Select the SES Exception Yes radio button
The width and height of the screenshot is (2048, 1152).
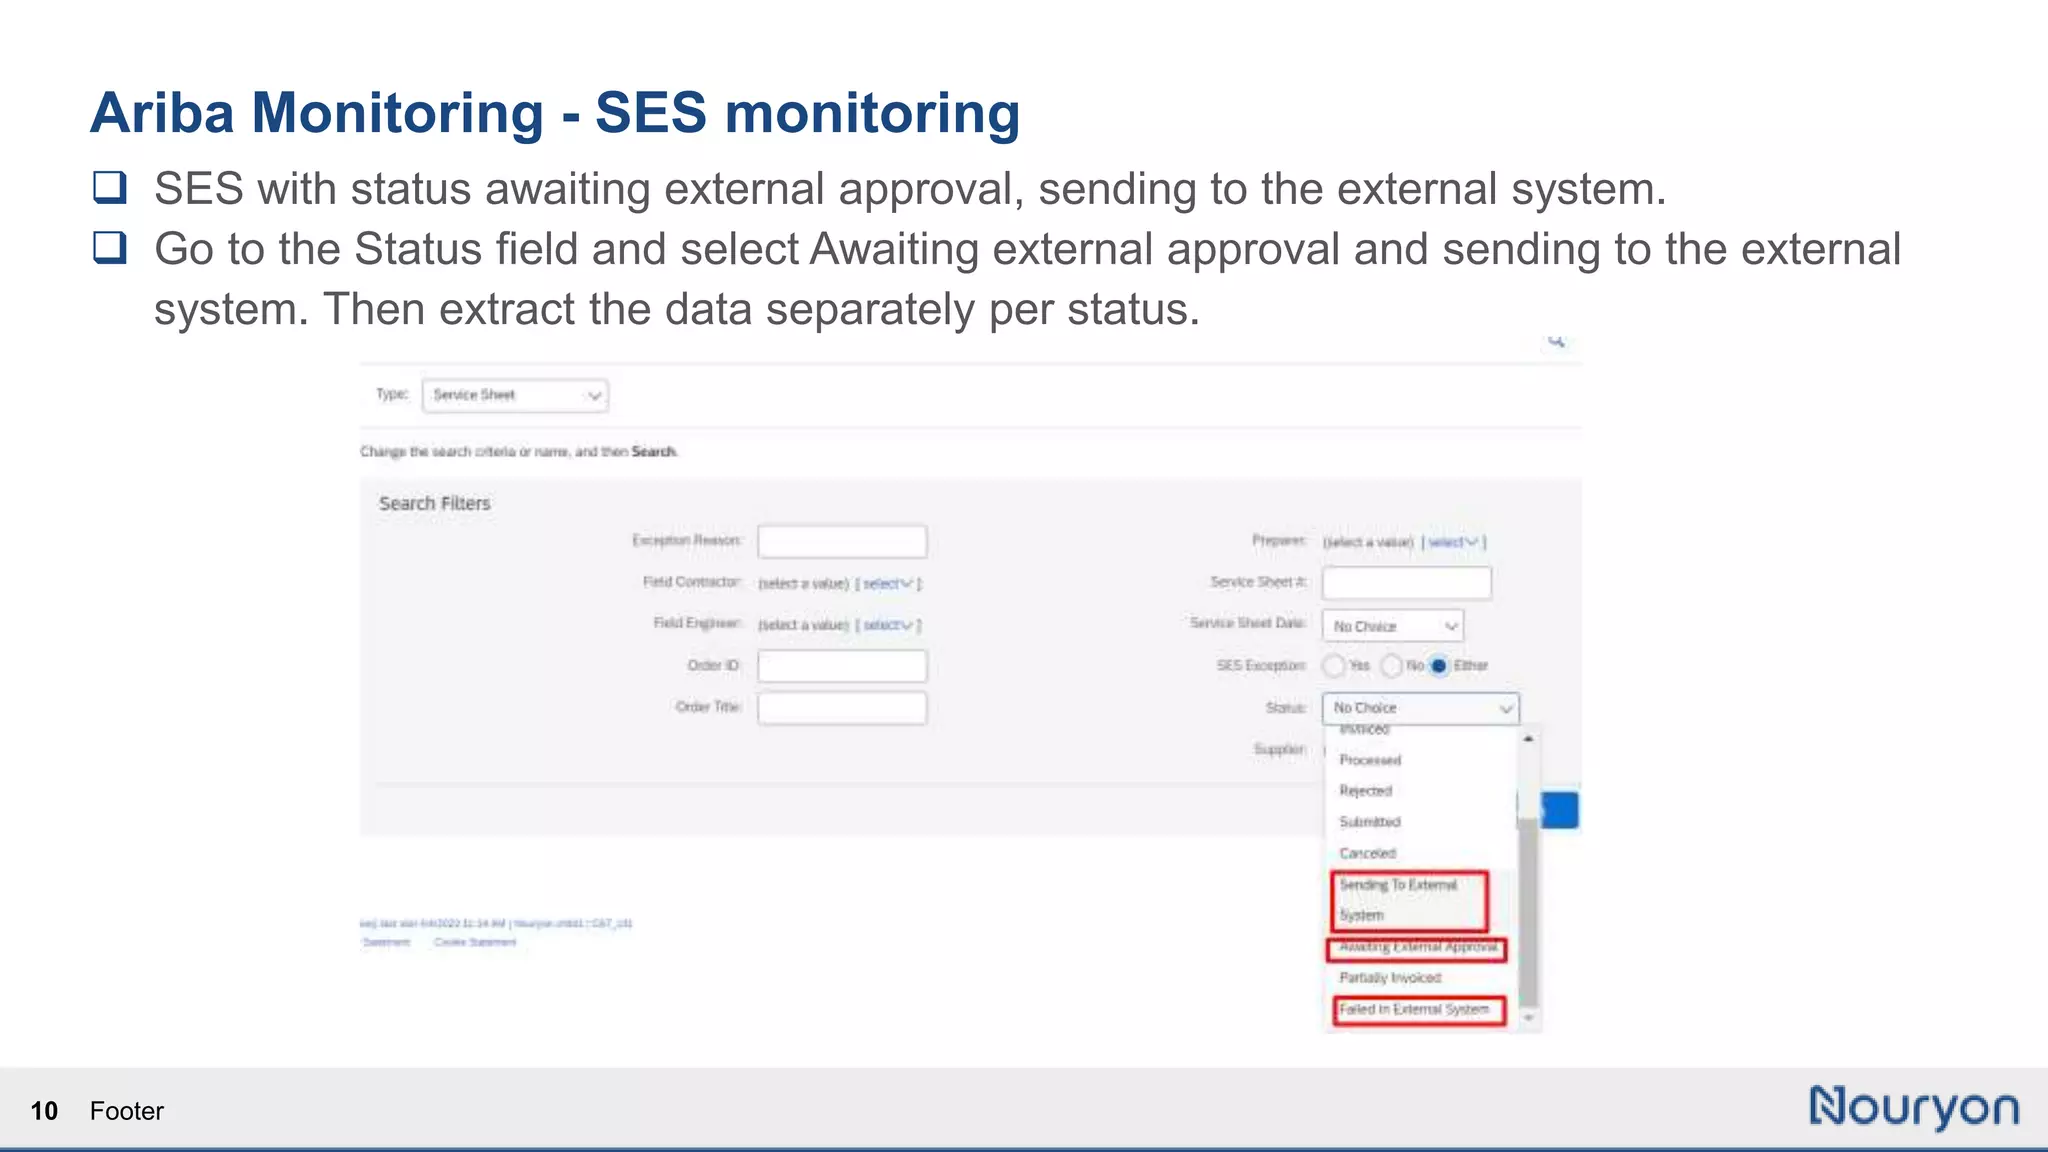[1333, 666]
